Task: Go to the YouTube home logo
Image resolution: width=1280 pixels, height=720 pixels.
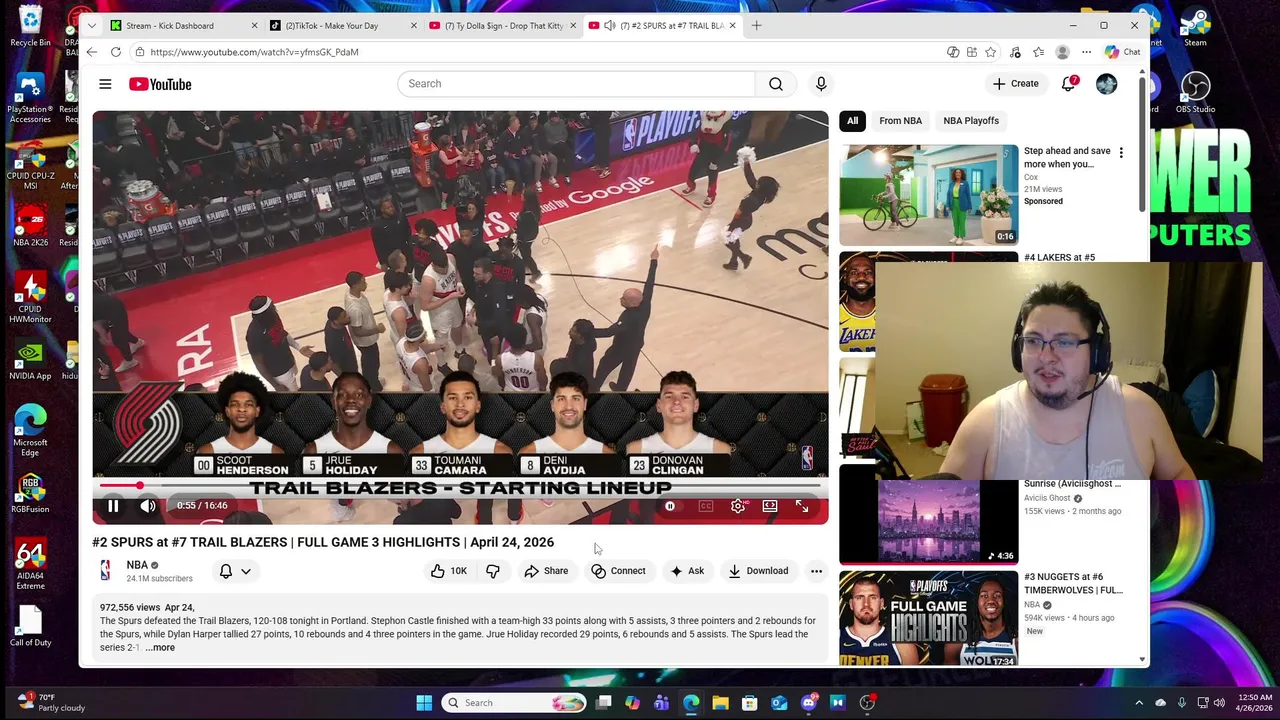Action: click(160, 84)
